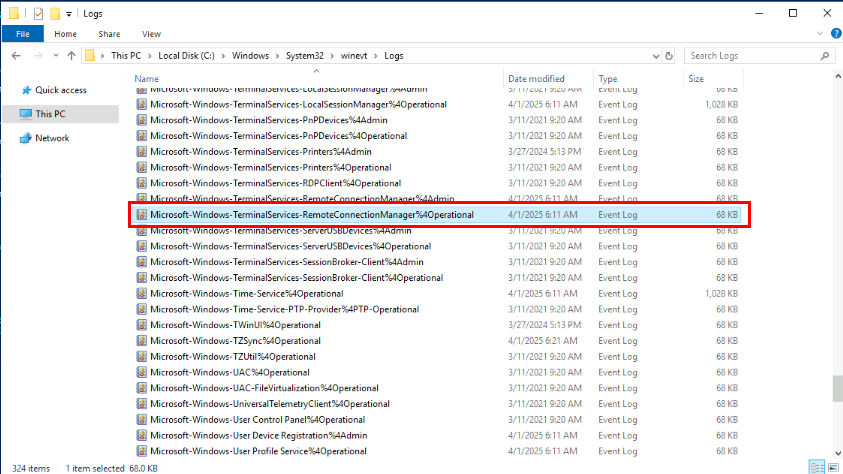Expand chevron after winevt breadcrumb
The width and height of the screenshot is (843, 474).
click(x=376, y=56)
